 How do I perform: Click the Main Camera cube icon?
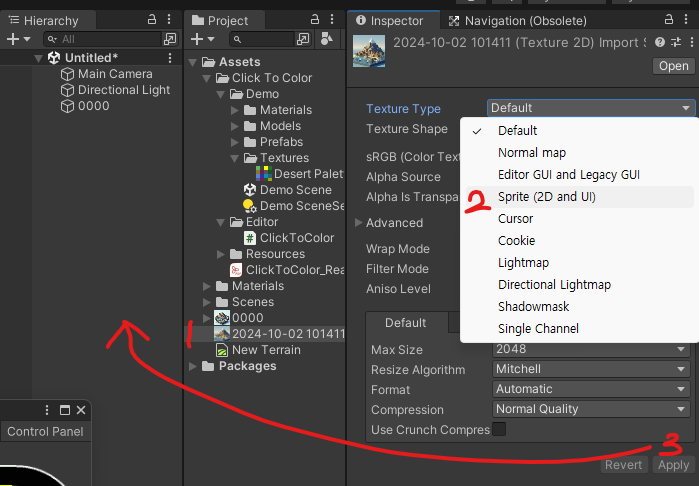(x=67, y=74)
